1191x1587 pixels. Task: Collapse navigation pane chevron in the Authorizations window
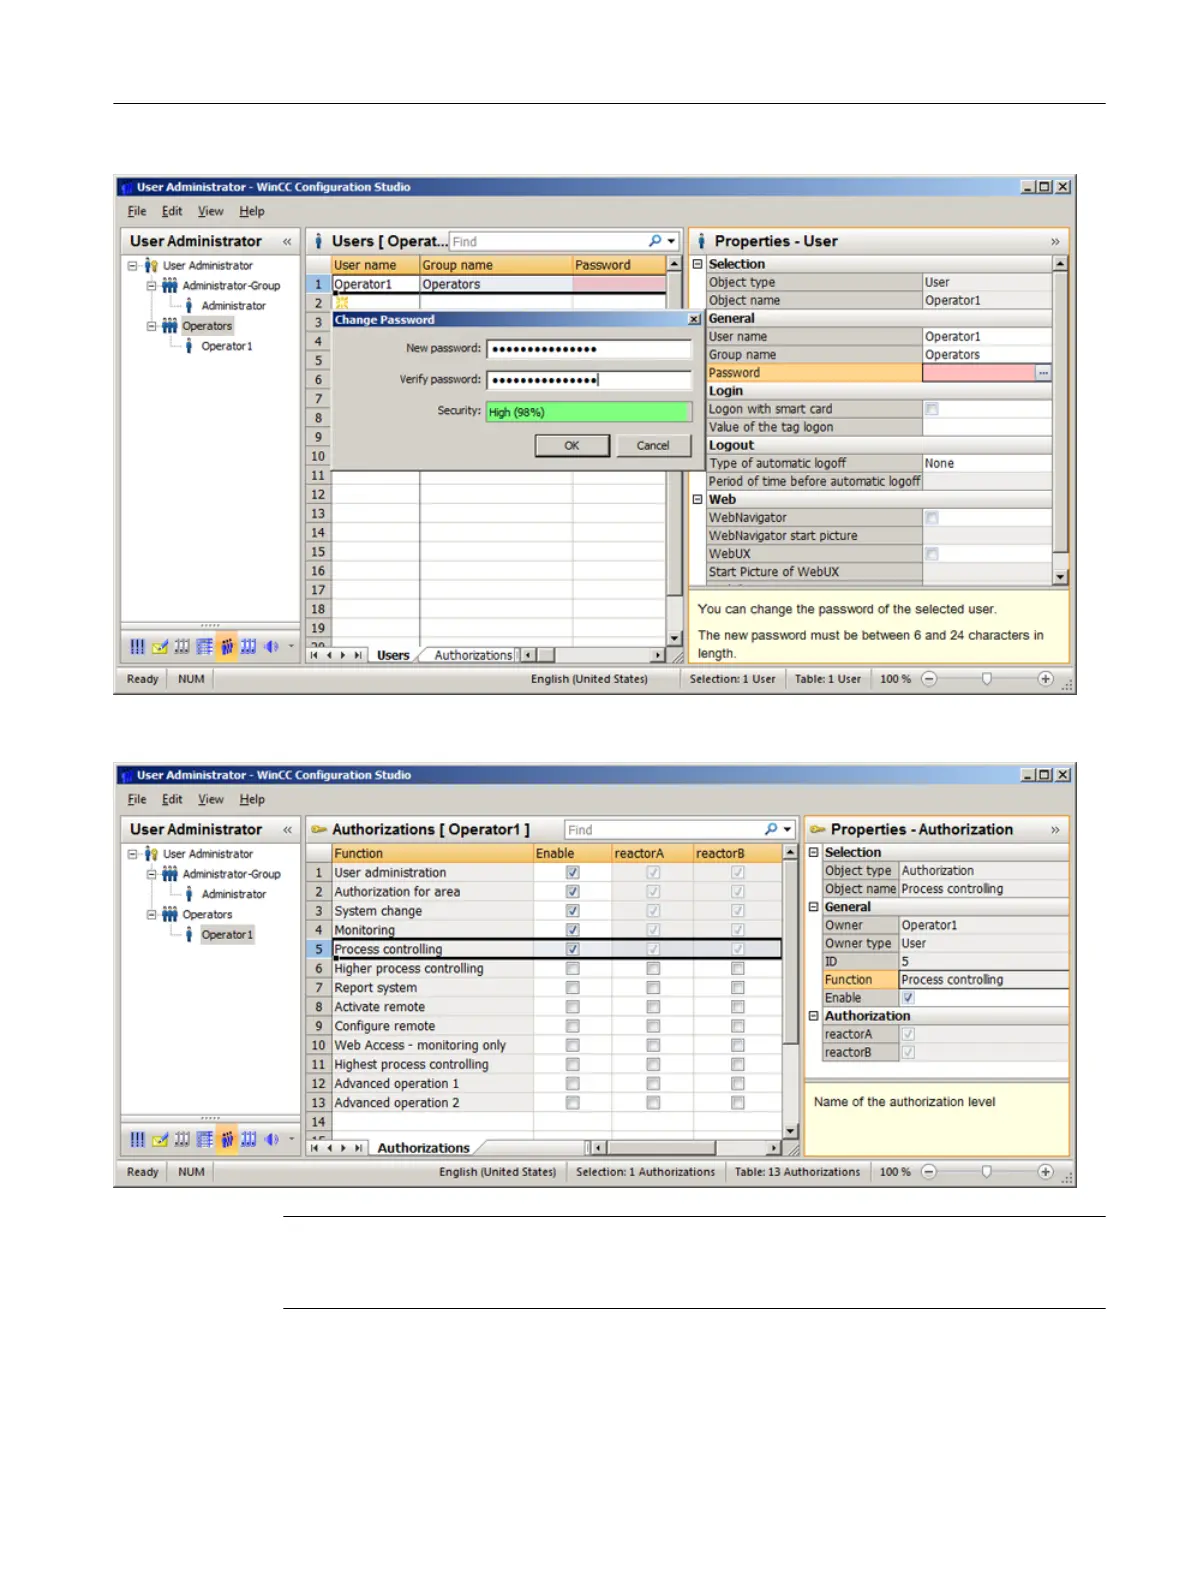287,830
